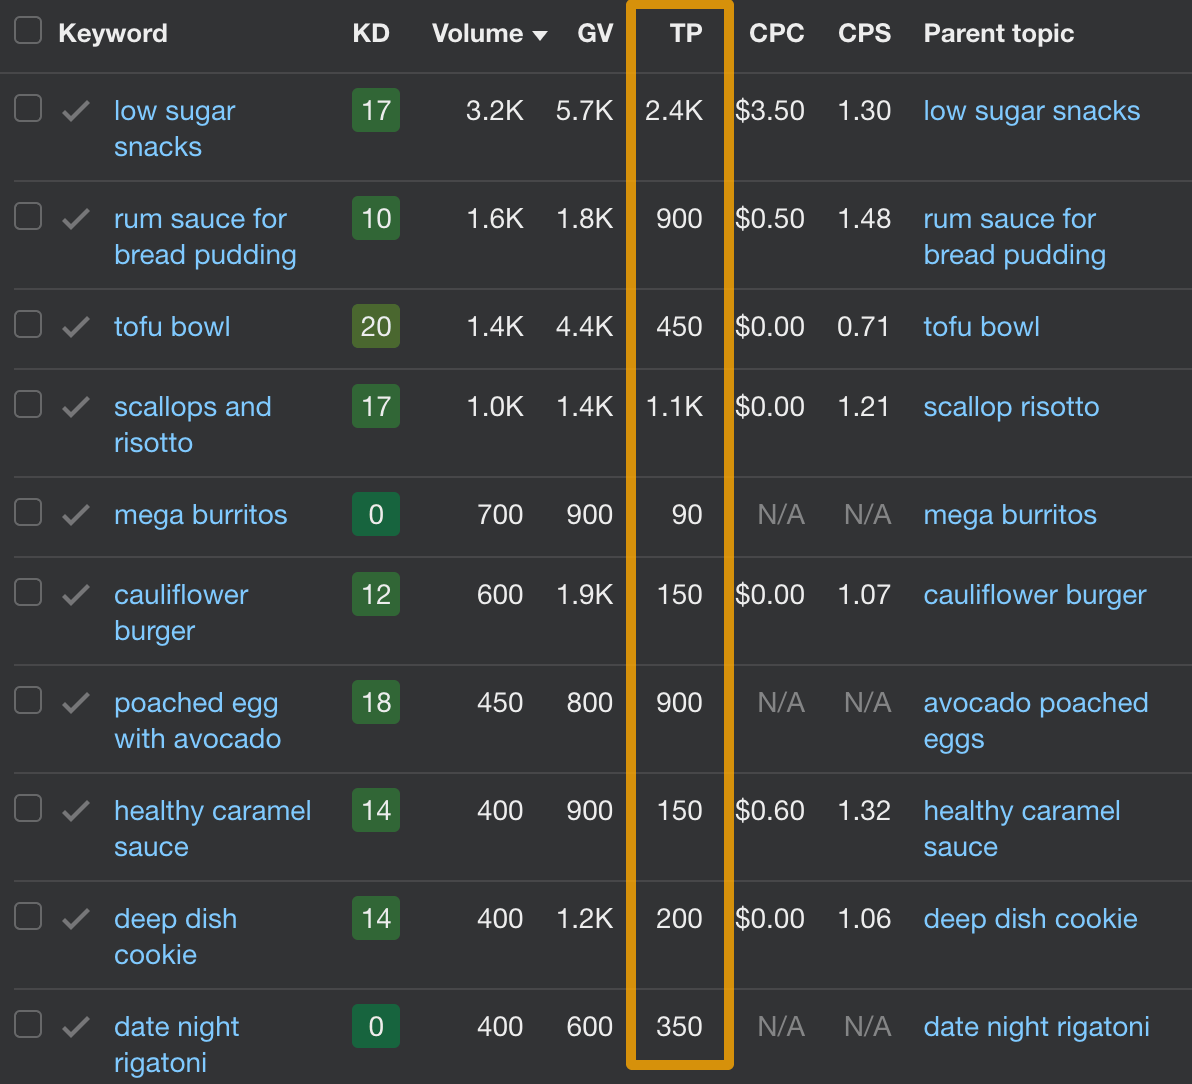Tick the checkbox for "rum sauce for bread pudding"
Viewport: 1192px width, 1084px height.
point(27,216)
